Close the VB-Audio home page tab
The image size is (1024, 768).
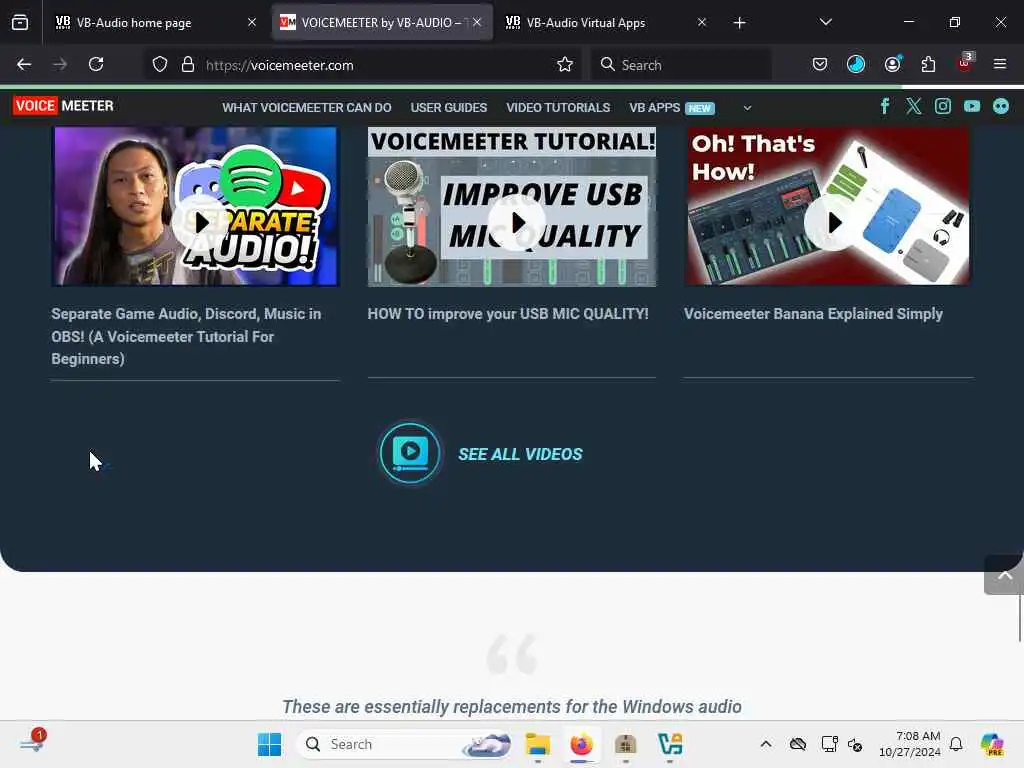(252, 22)
